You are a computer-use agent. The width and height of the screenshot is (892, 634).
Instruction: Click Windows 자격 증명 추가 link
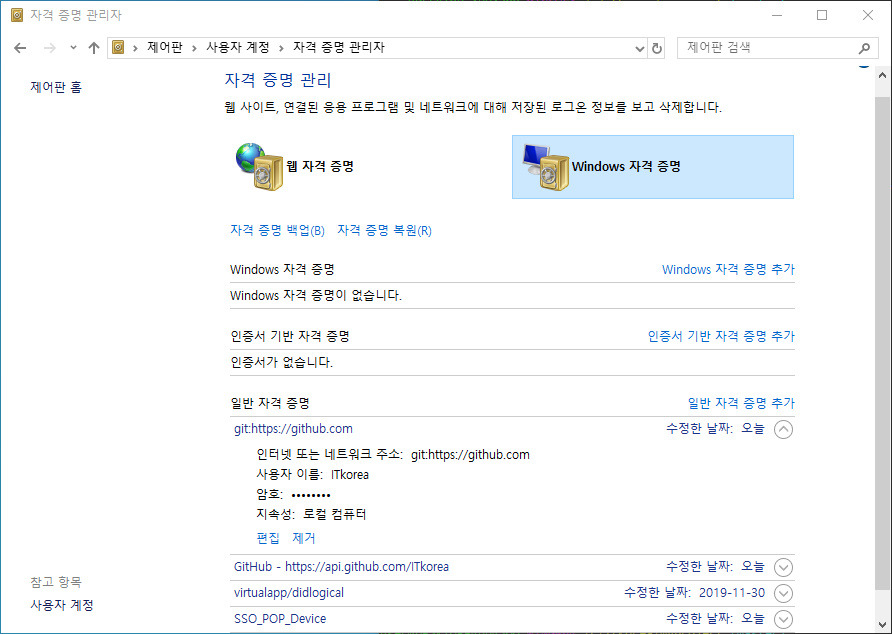(728, 269)
